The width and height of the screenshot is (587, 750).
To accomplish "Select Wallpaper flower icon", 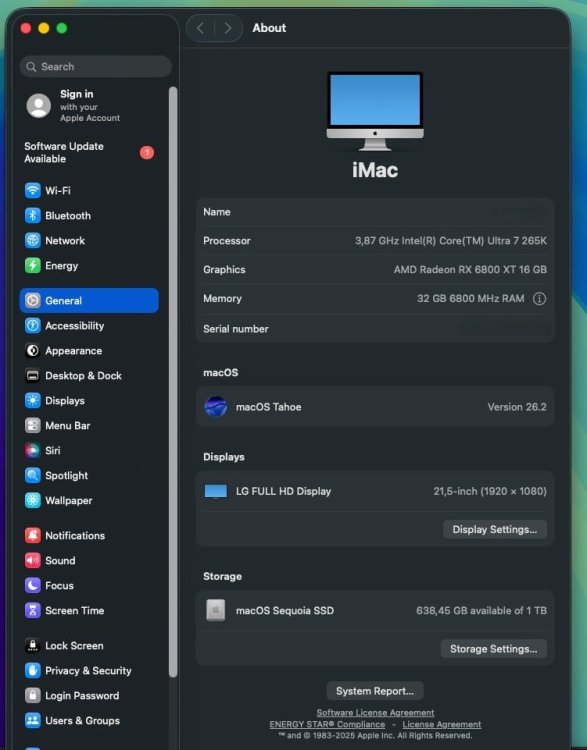I will coord(33,500).
